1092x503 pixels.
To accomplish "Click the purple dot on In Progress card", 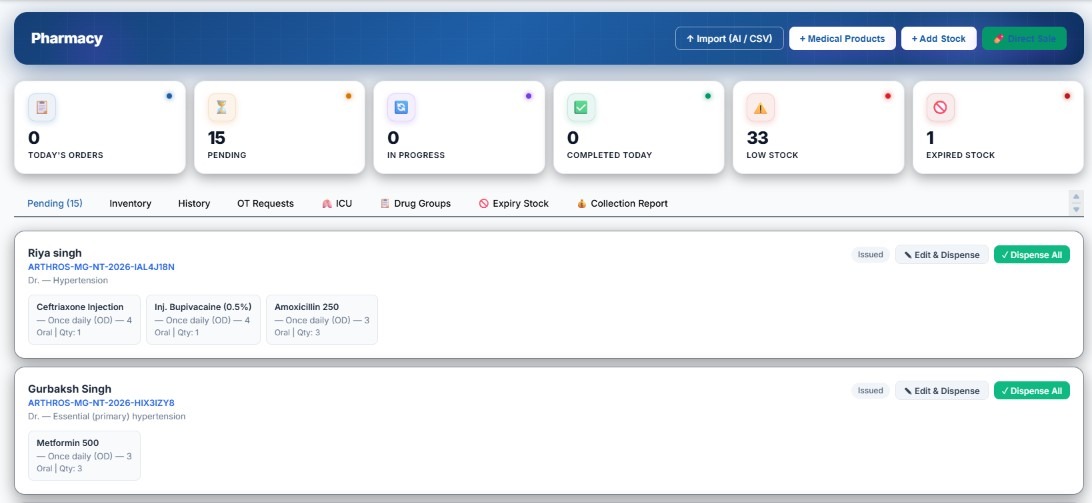I will click(529, 96).
